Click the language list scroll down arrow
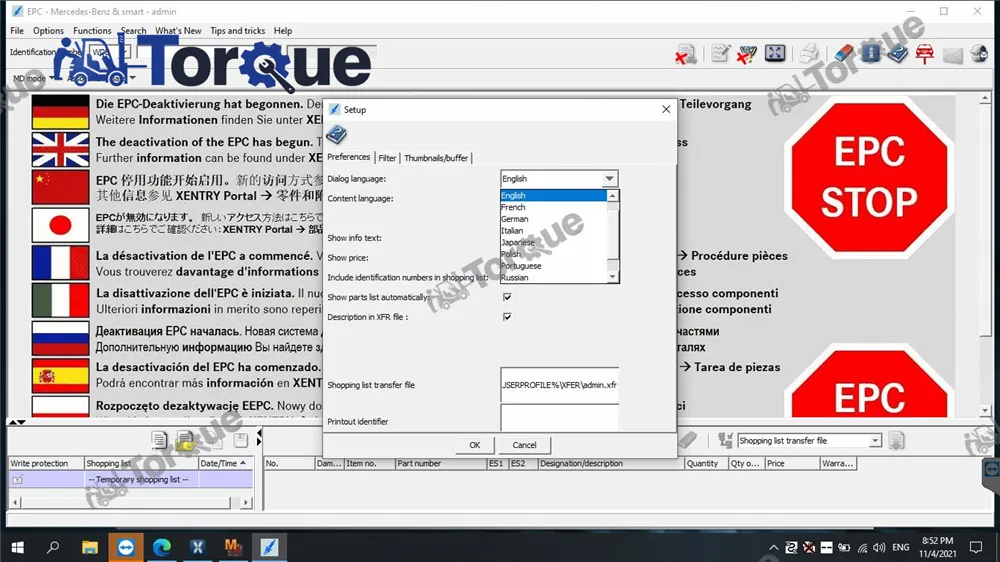Viewport: 1000px width, 562px height. (x=612, y=277)
